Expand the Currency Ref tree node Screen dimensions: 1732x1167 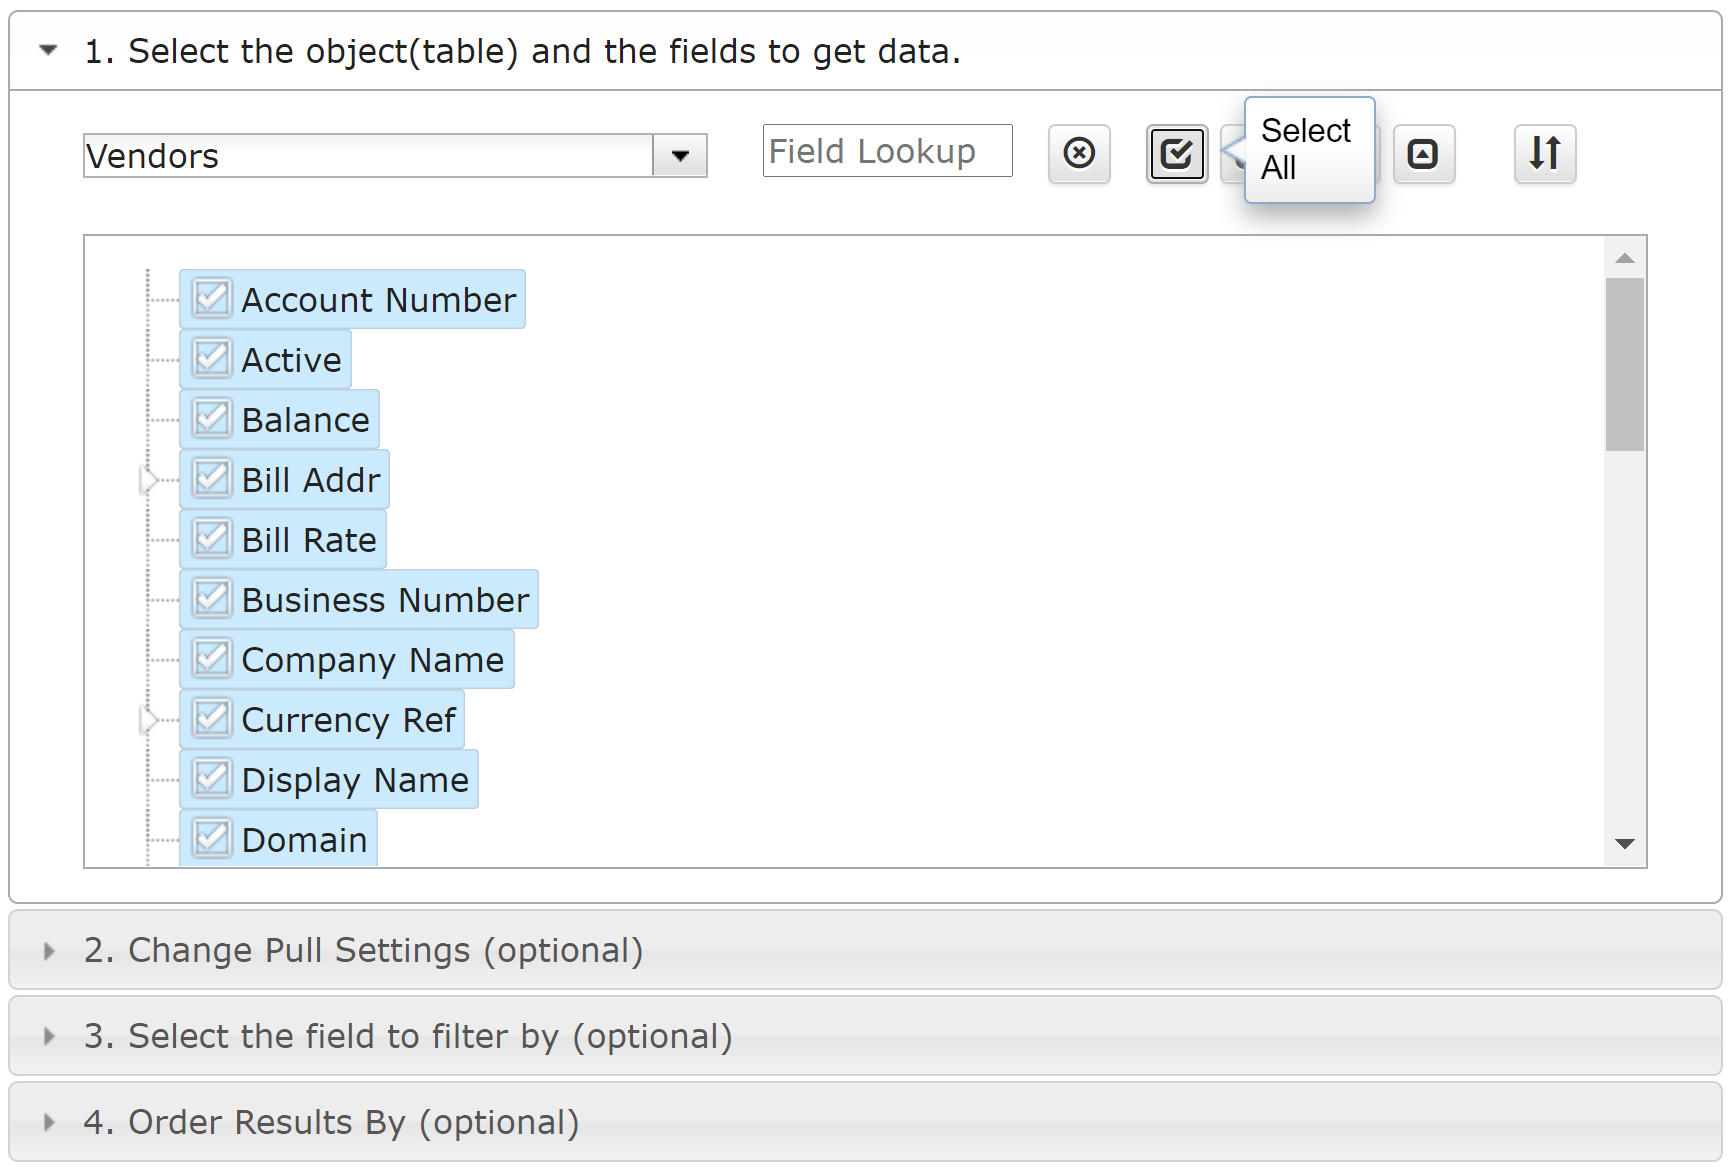tap(149, 720)
